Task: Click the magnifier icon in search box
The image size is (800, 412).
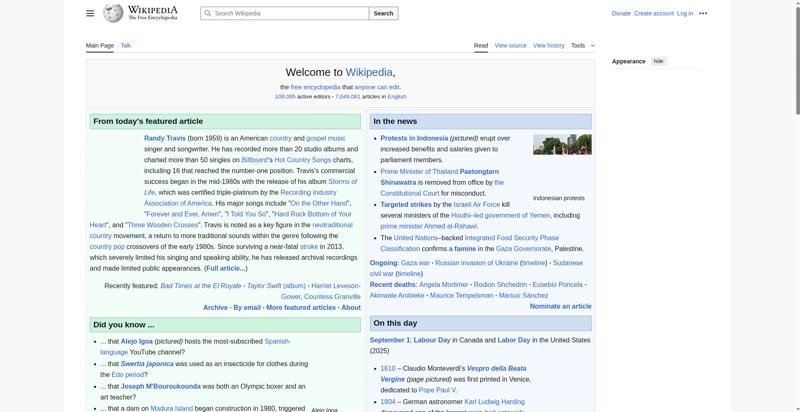Action: click(207, 13)
